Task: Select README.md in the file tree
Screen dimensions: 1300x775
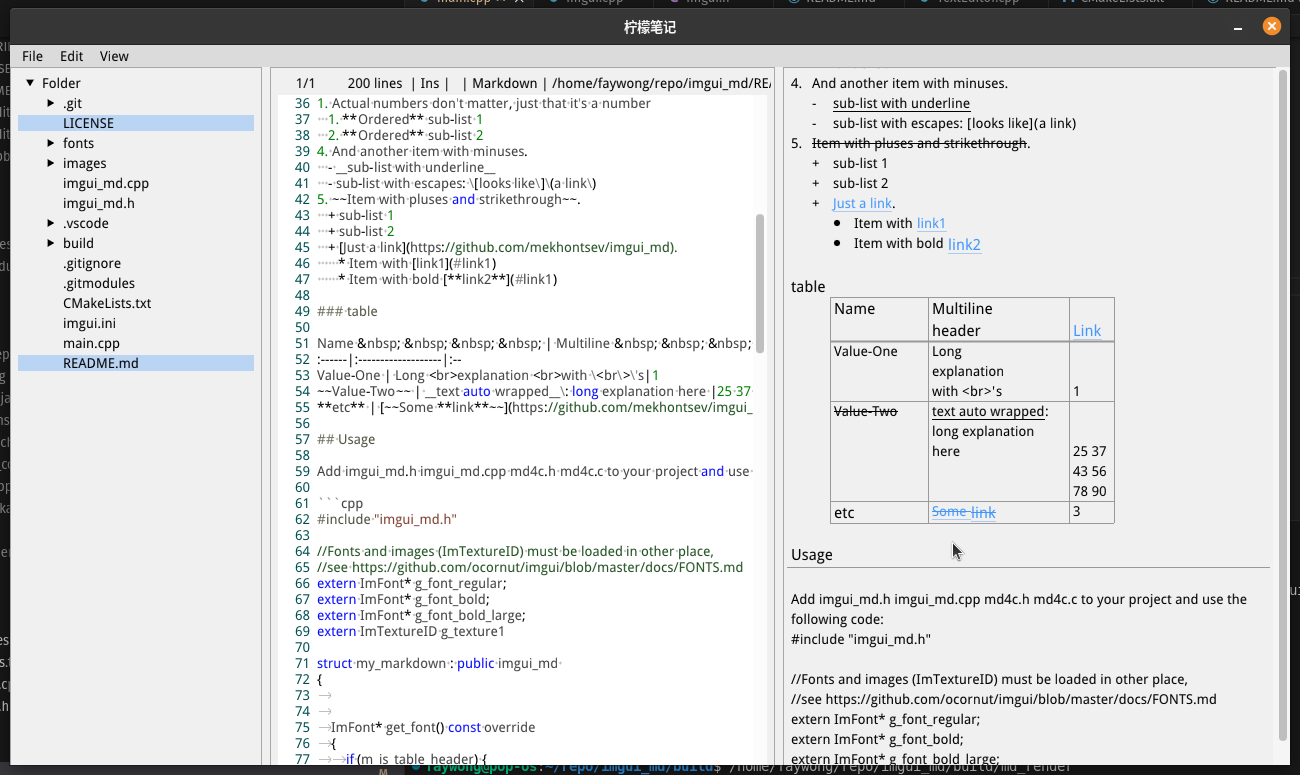Action: (100, 363)
